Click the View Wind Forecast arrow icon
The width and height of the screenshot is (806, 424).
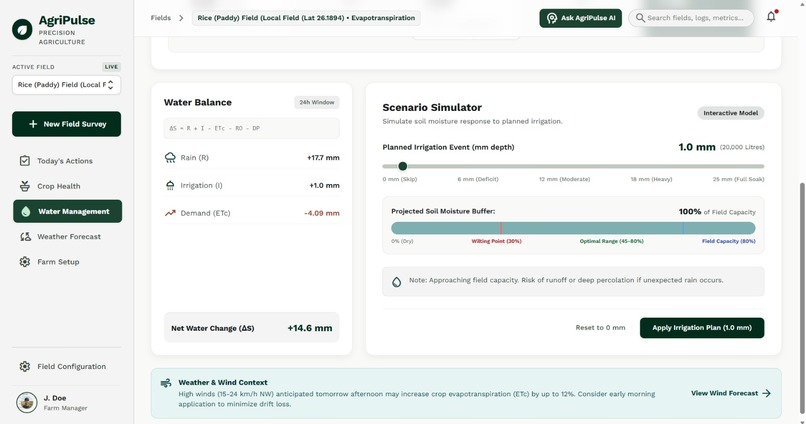766,393
